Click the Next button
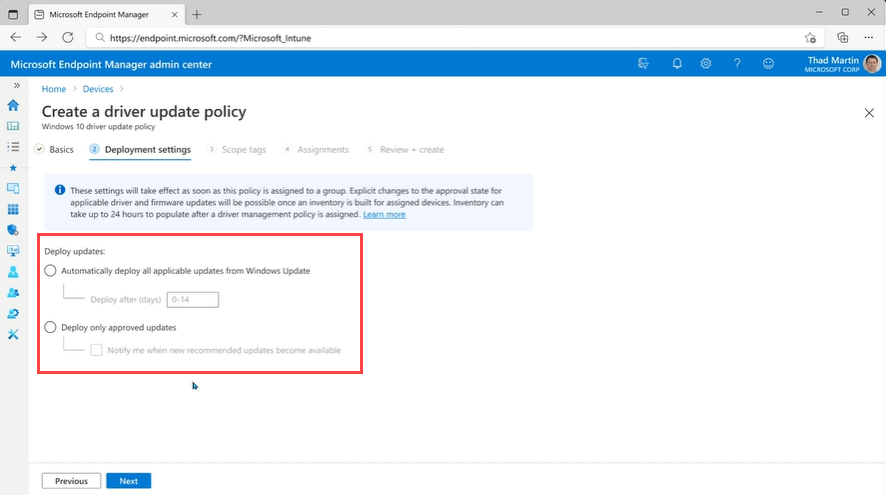 pos(129,481)
